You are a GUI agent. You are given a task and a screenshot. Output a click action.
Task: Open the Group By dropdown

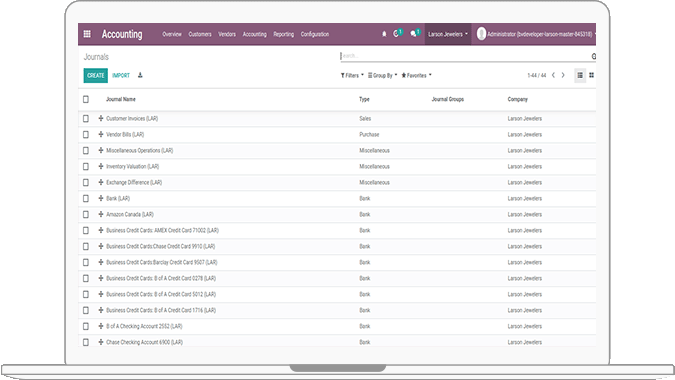[x=382, y=75]
